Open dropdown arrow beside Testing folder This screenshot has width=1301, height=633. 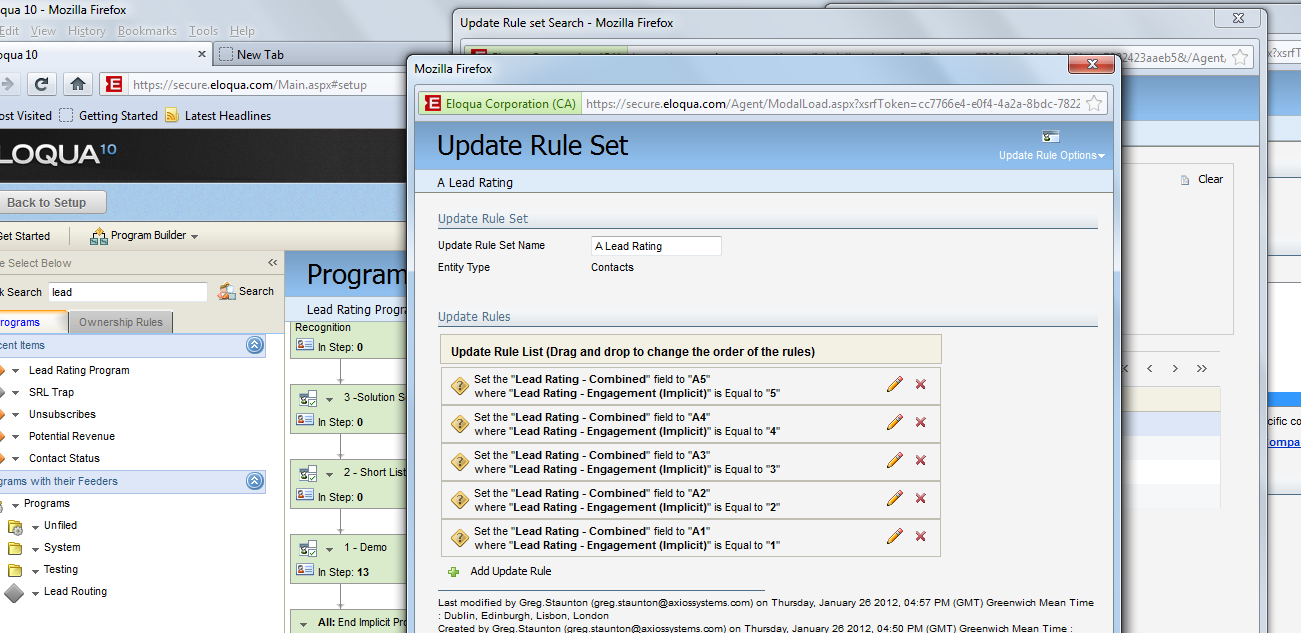pyautogui.click(x=35, y=570)
